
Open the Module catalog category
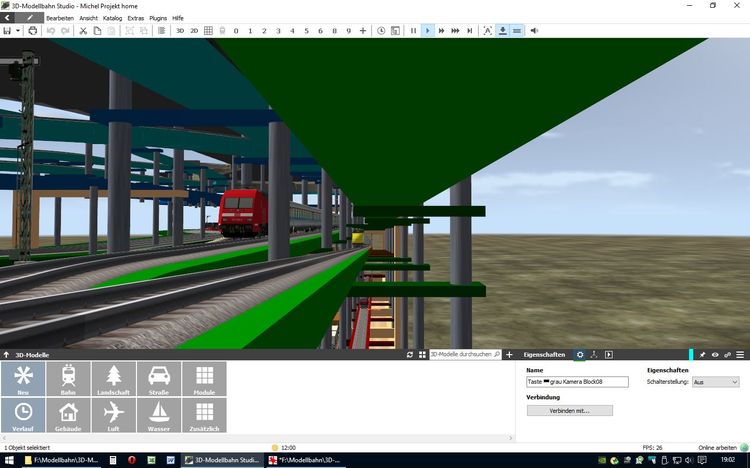click(x=204, y=379)
